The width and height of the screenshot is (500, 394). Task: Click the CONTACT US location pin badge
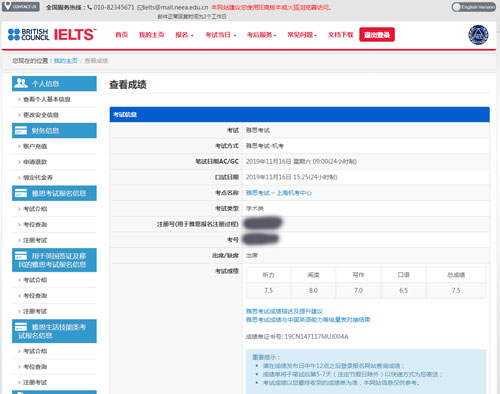coord(21,6)
